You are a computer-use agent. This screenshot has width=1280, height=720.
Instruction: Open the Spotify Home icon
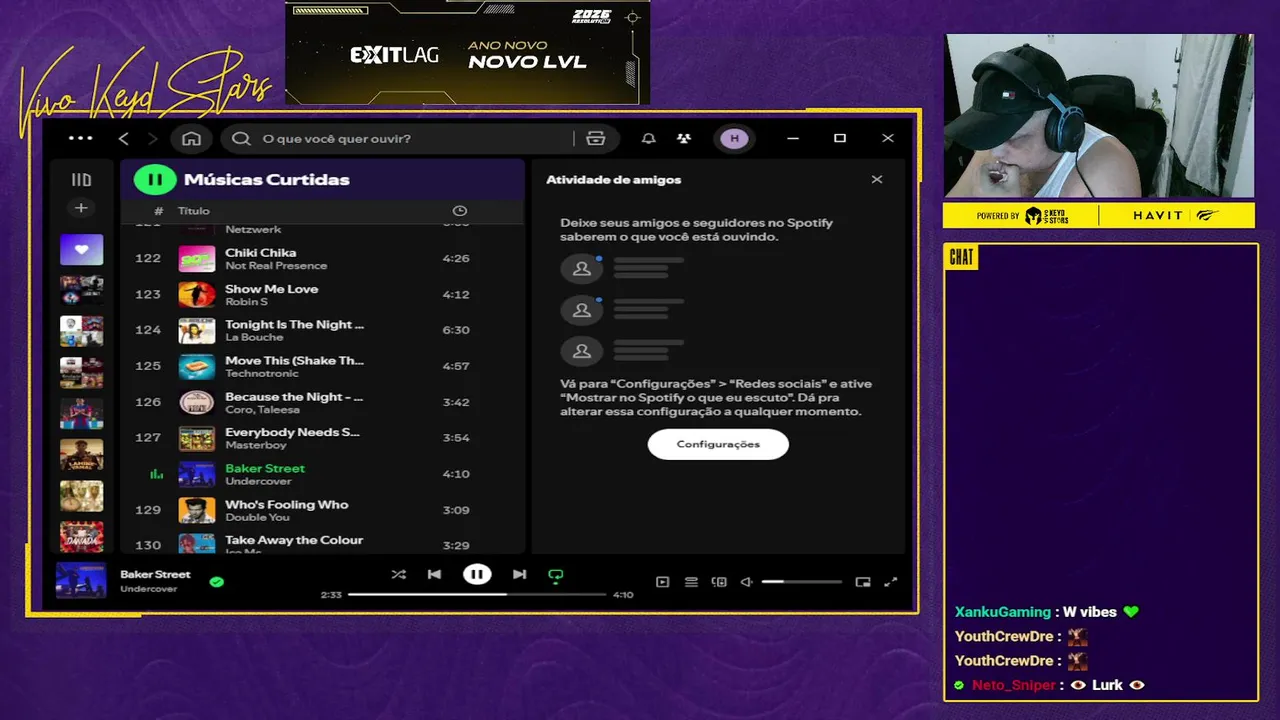191,139
